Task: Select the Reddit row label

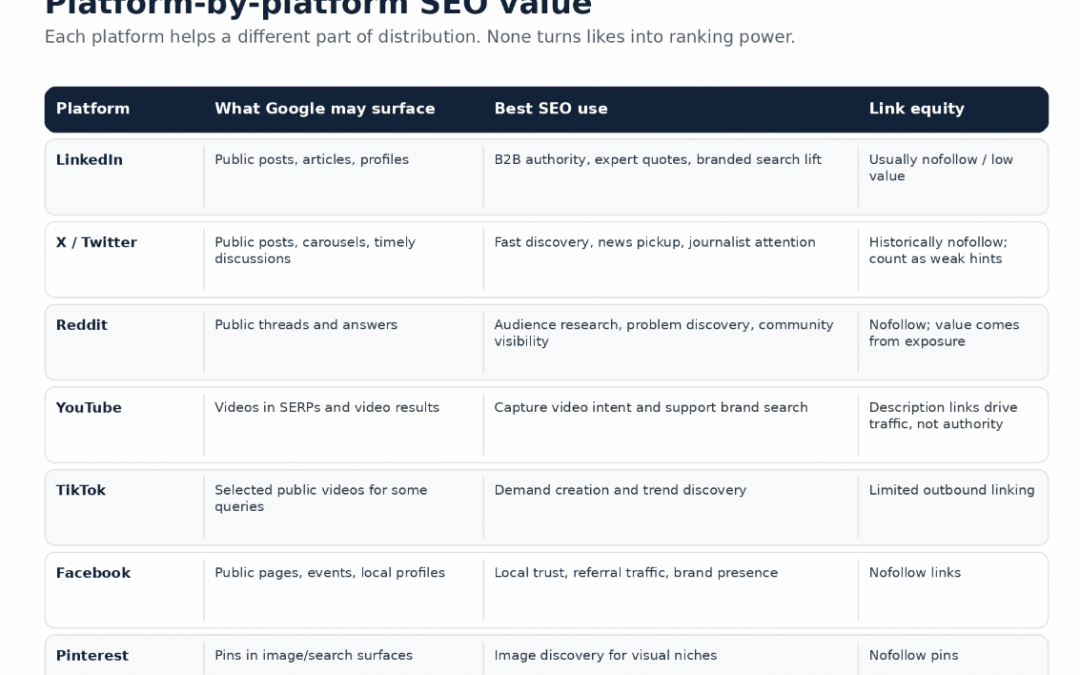Action: pyautogui.click(x=81, y=325)
